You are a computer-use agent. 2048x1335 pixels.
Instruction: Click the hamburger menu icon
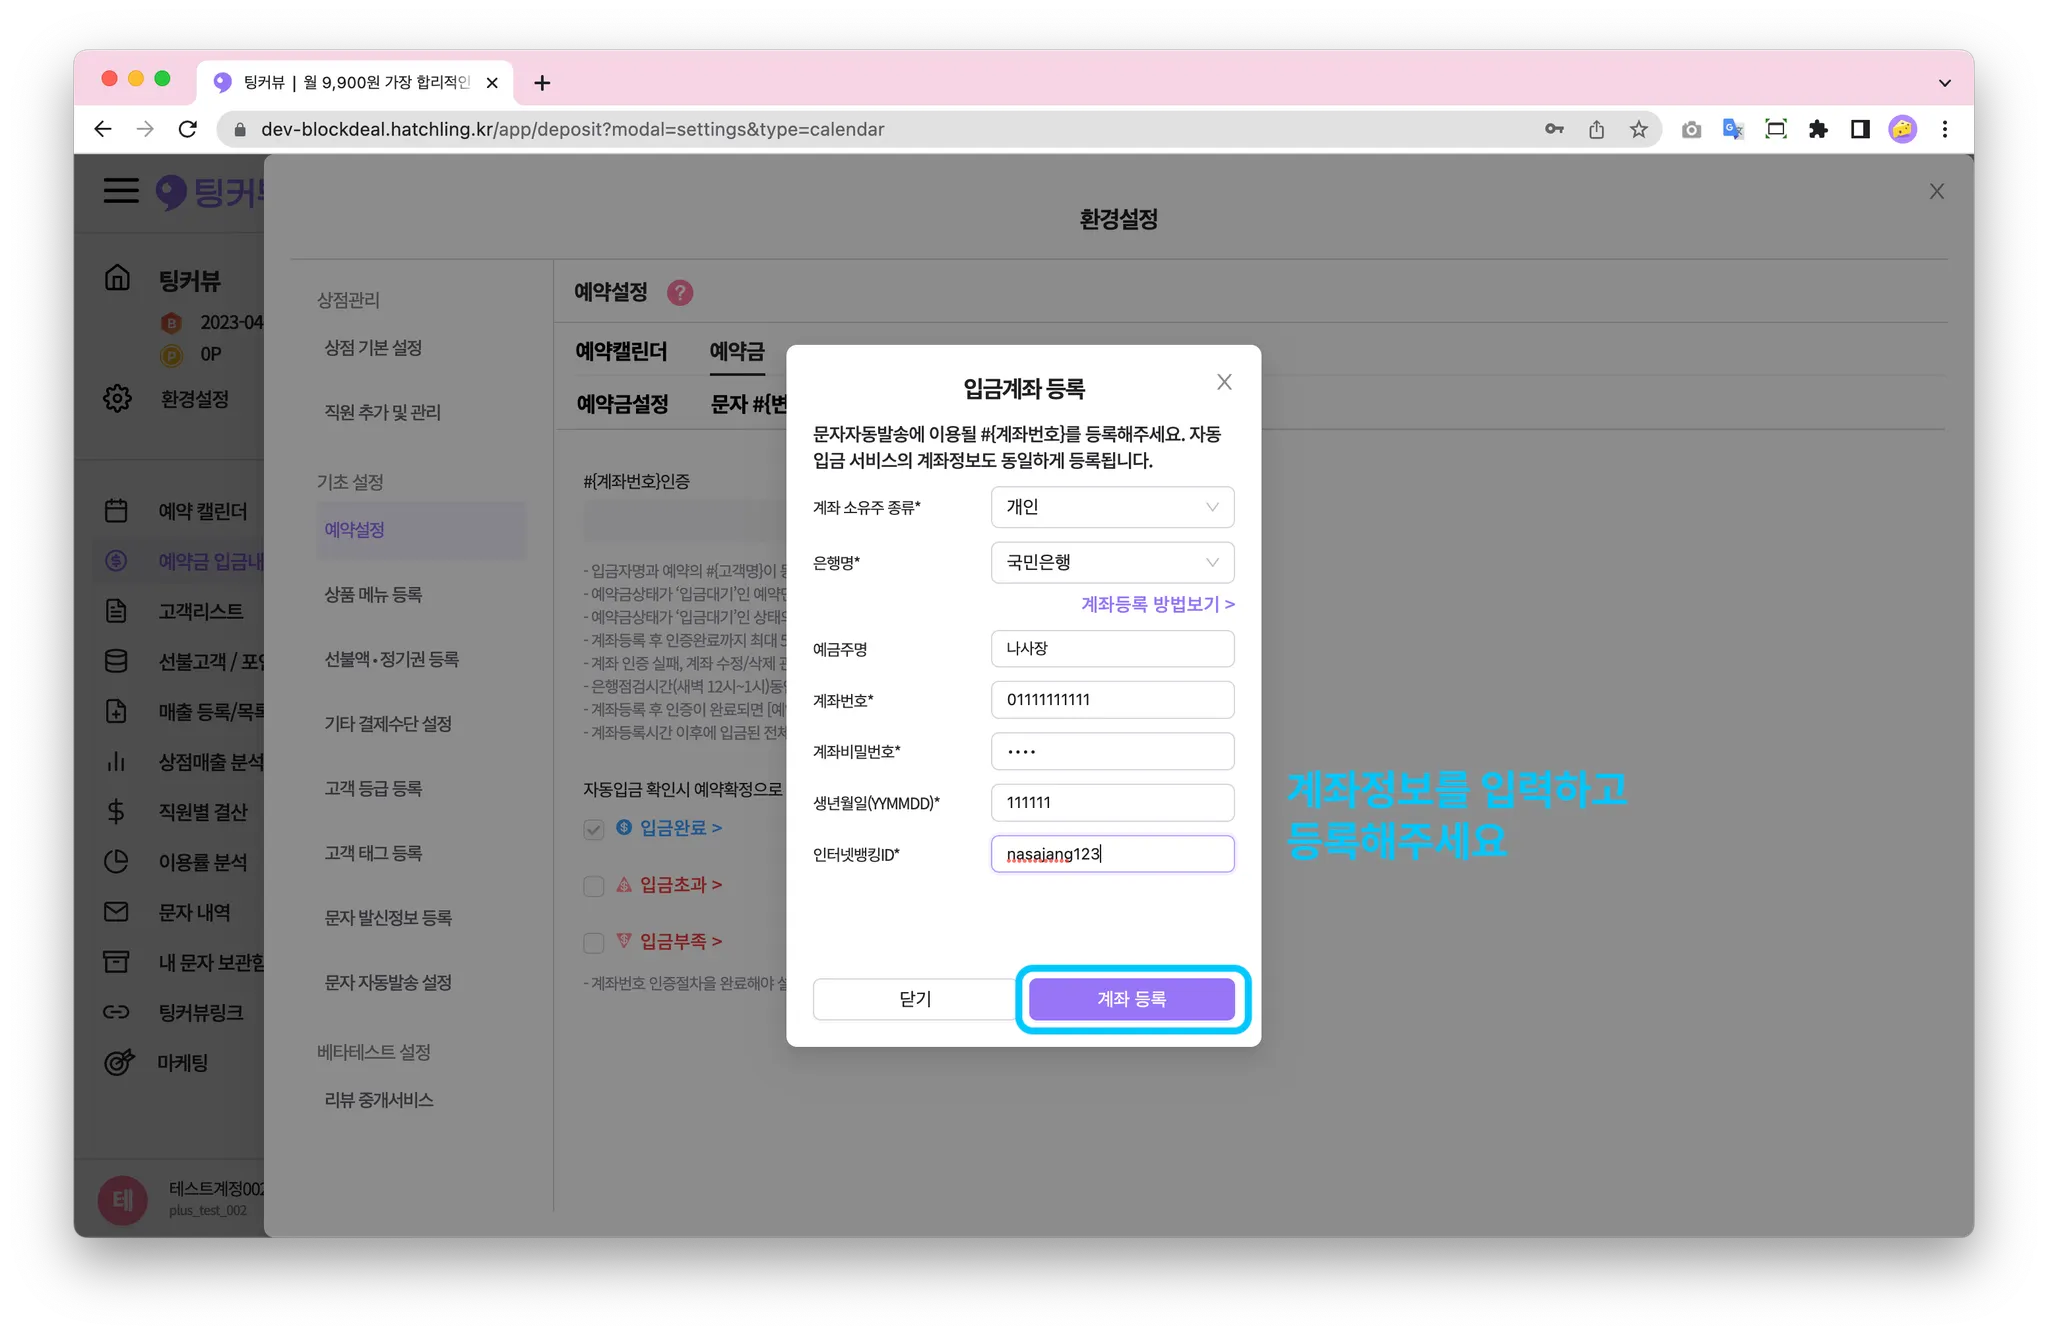pos(121,190)
